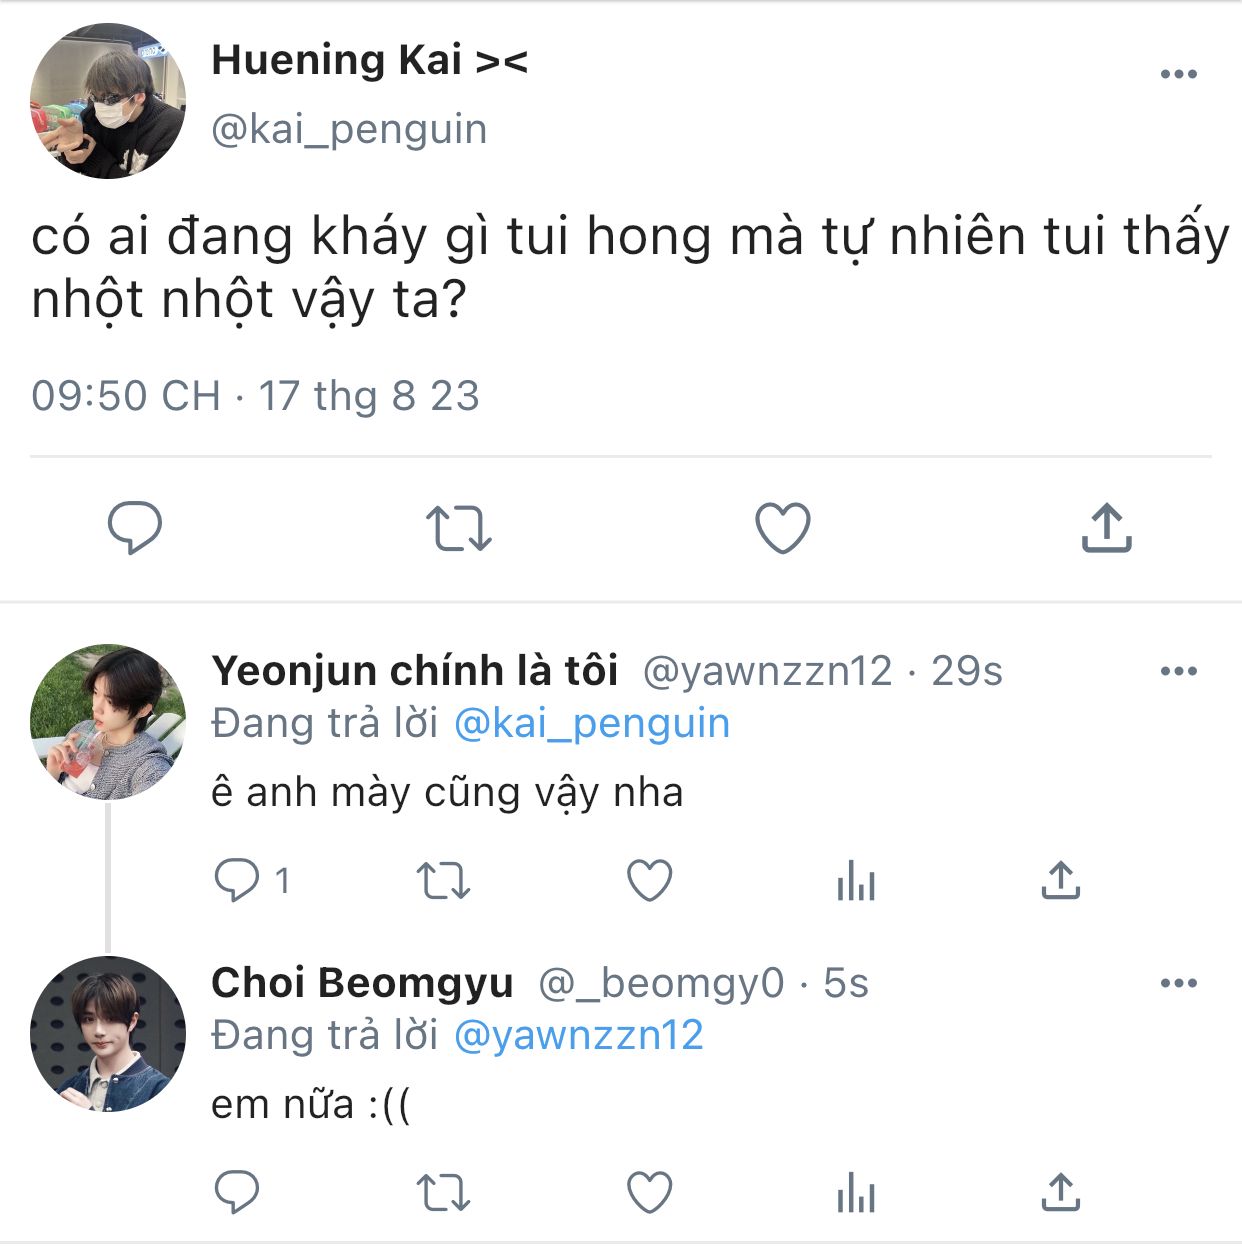Open the @yawnzzn12 mention link in Beomgyu's reply

click(x=579, y=1036)
